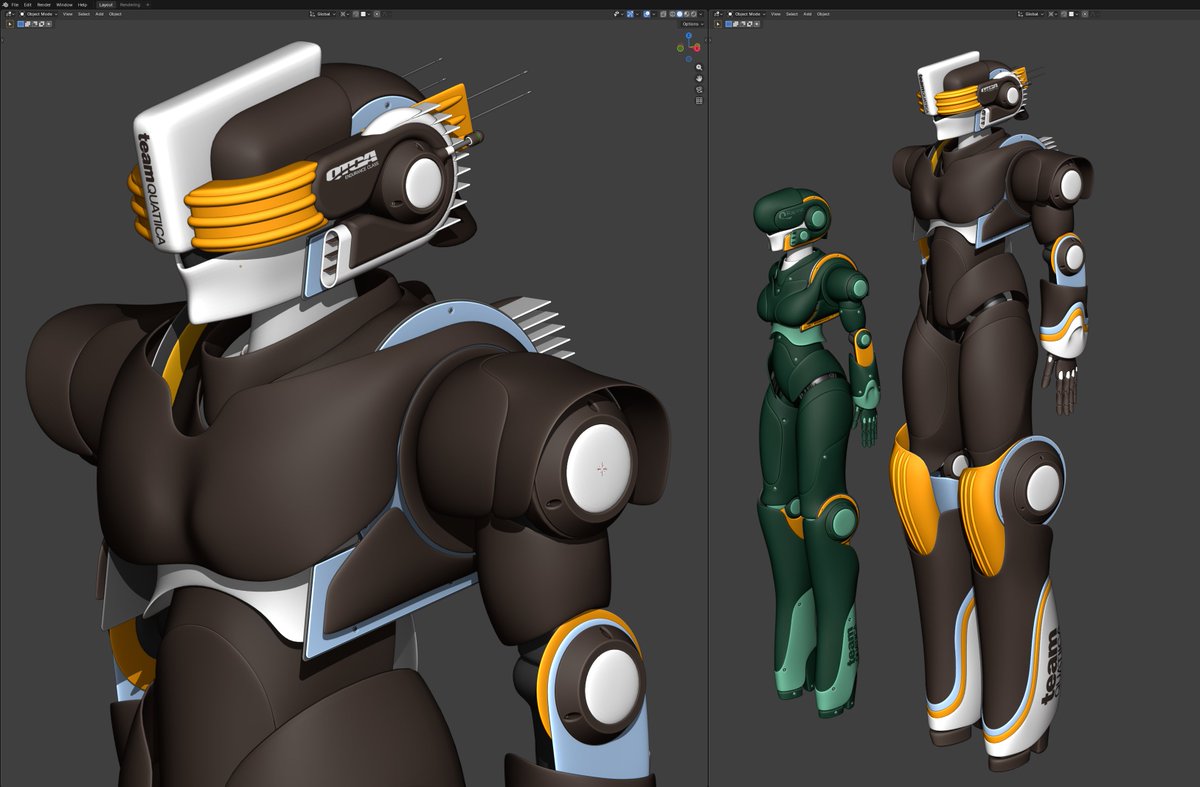The image size is (1200, 787).
Task: Activate the right viewport select tool icon
Action: pyautogui.click(x=718, y=24)
